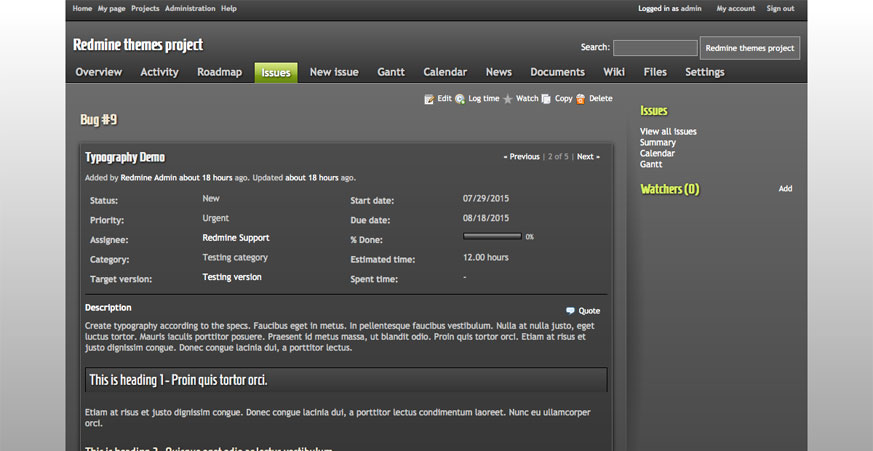The height and width of the screenshot is (451, 873).
Task: Open the Documents tab
Action: coord(557,72)
